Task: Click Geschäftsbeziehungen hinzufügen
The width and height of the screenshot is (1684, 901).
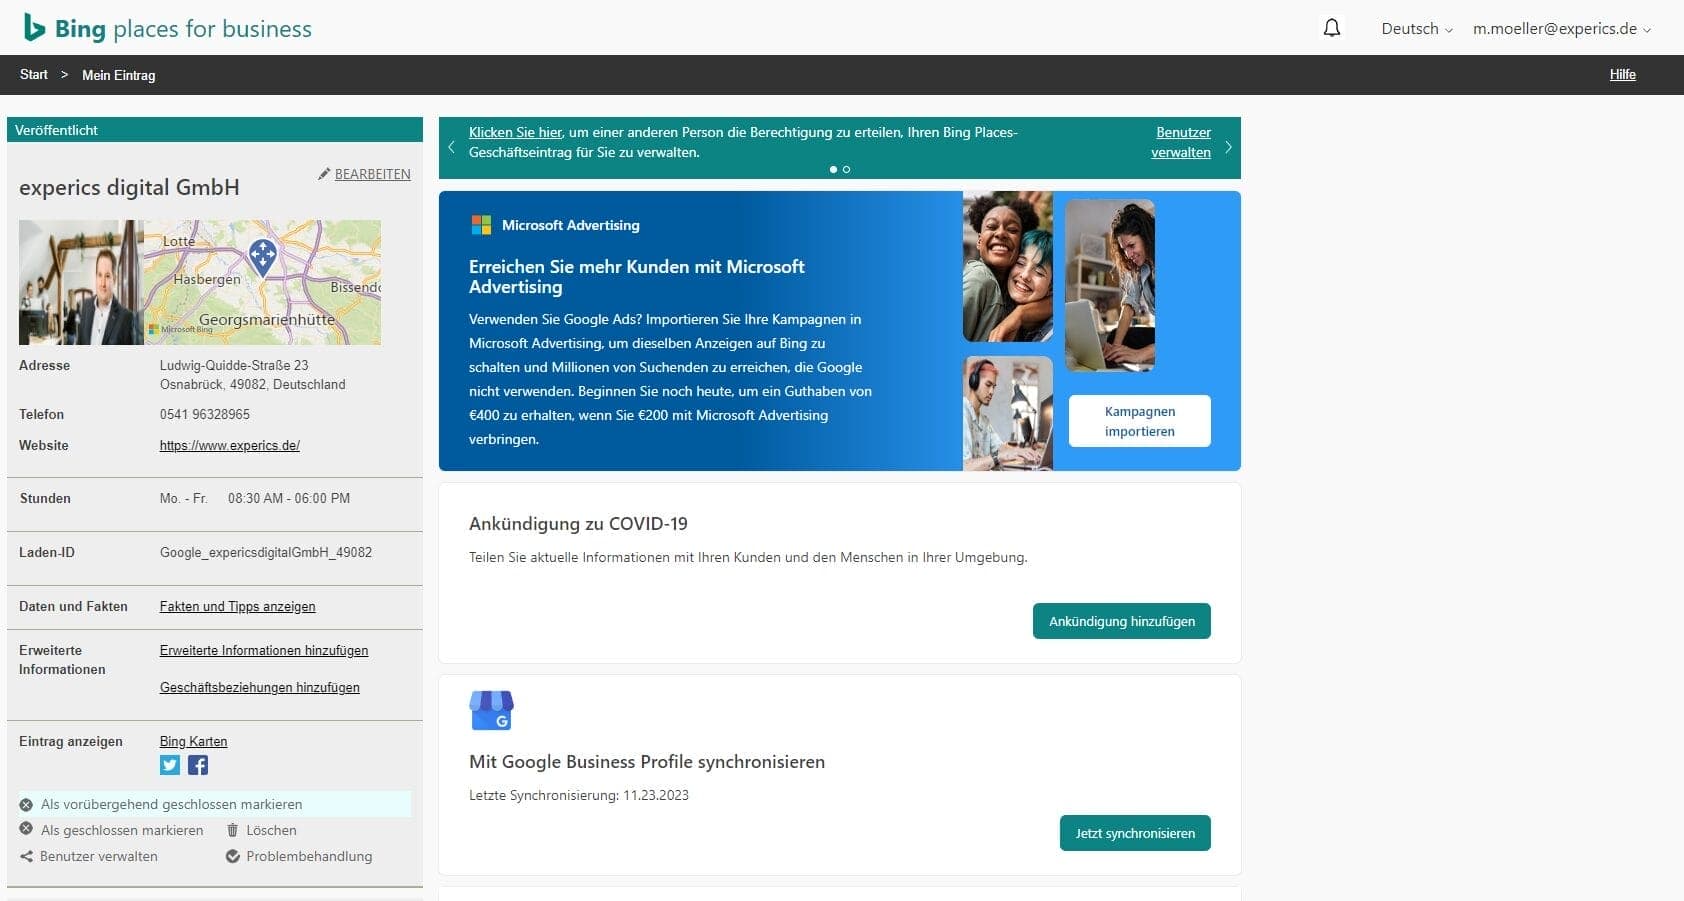Action: tap(260, 688)
